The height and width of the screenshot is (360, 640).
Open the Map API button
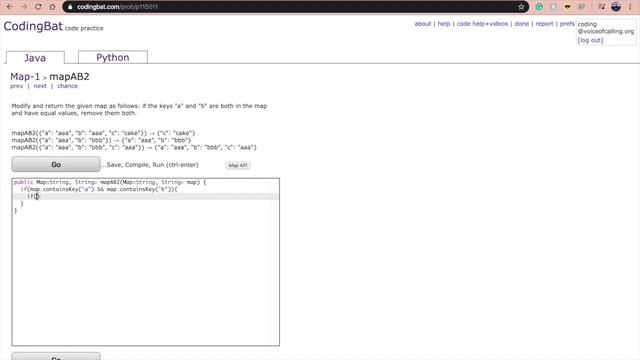[x=238, y=165]
